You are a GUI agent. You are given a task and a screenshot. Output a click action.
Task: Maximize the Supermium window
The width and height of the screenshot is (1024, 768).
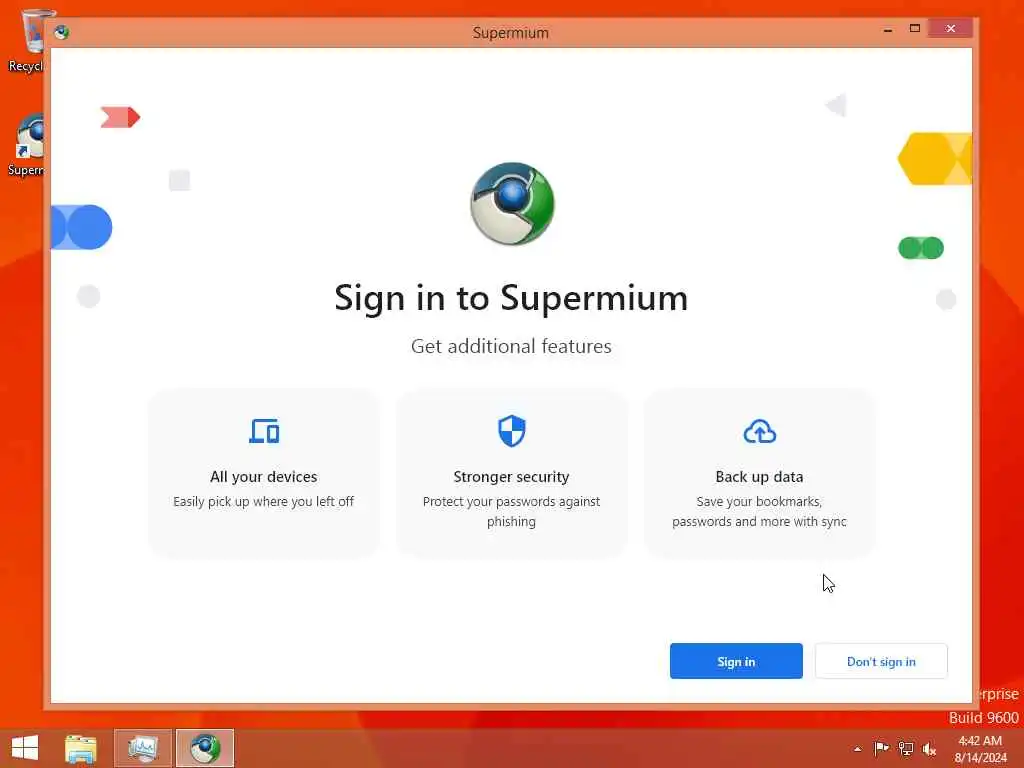pos(915,29)
